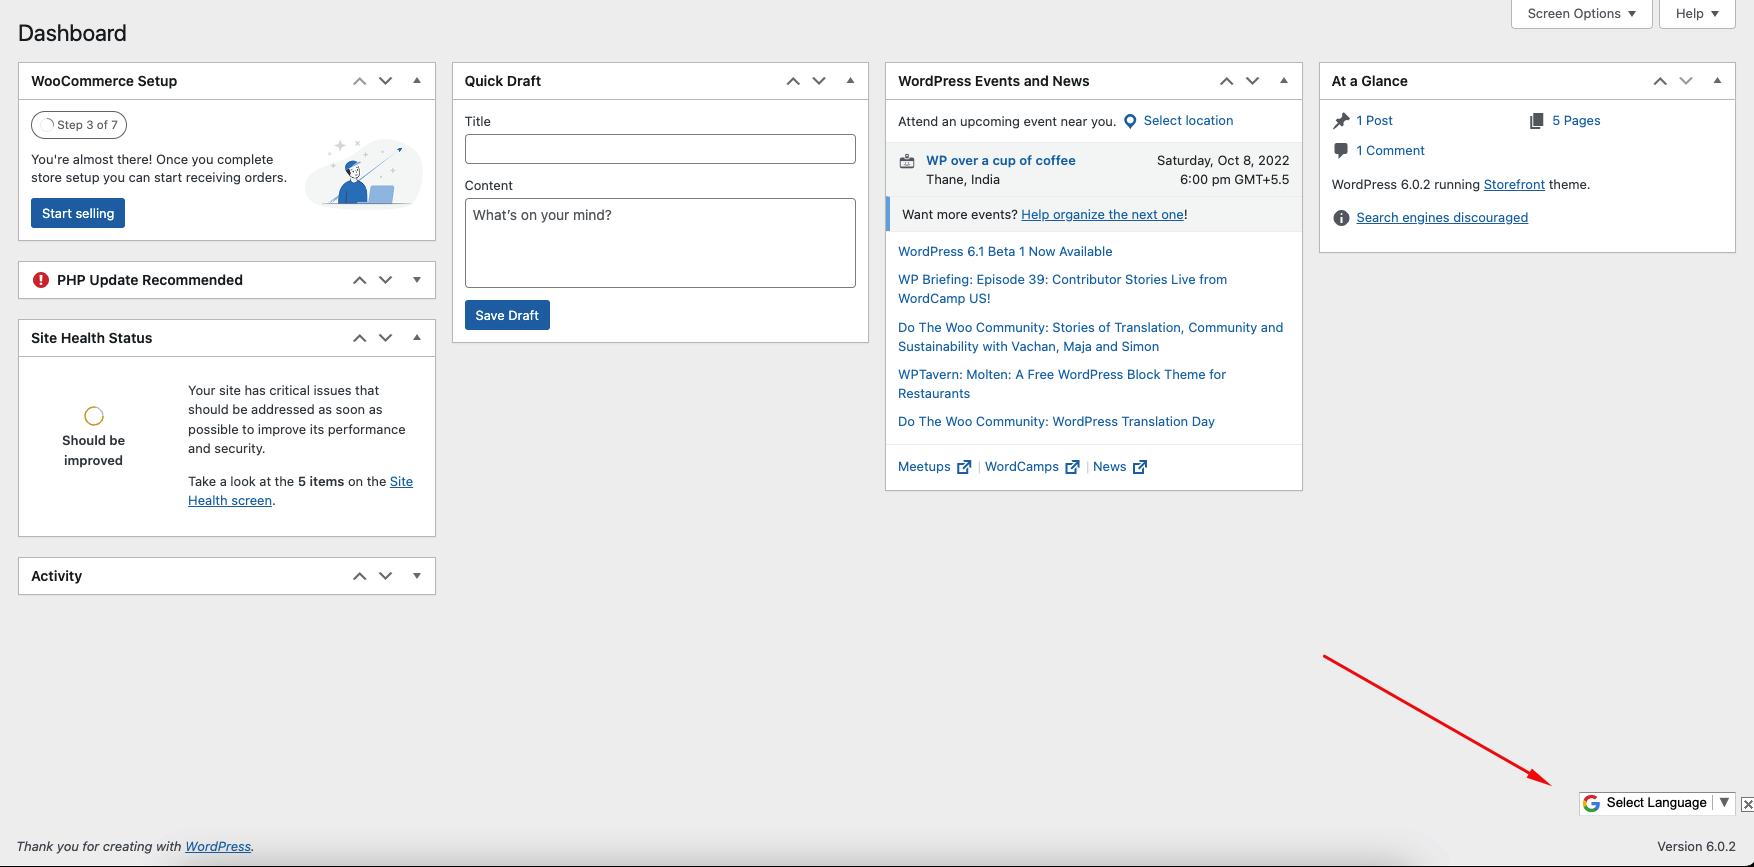Open WordPress 6.1 Beta 1 Now Available article
1754x867 pixels.
[1005, 252]
